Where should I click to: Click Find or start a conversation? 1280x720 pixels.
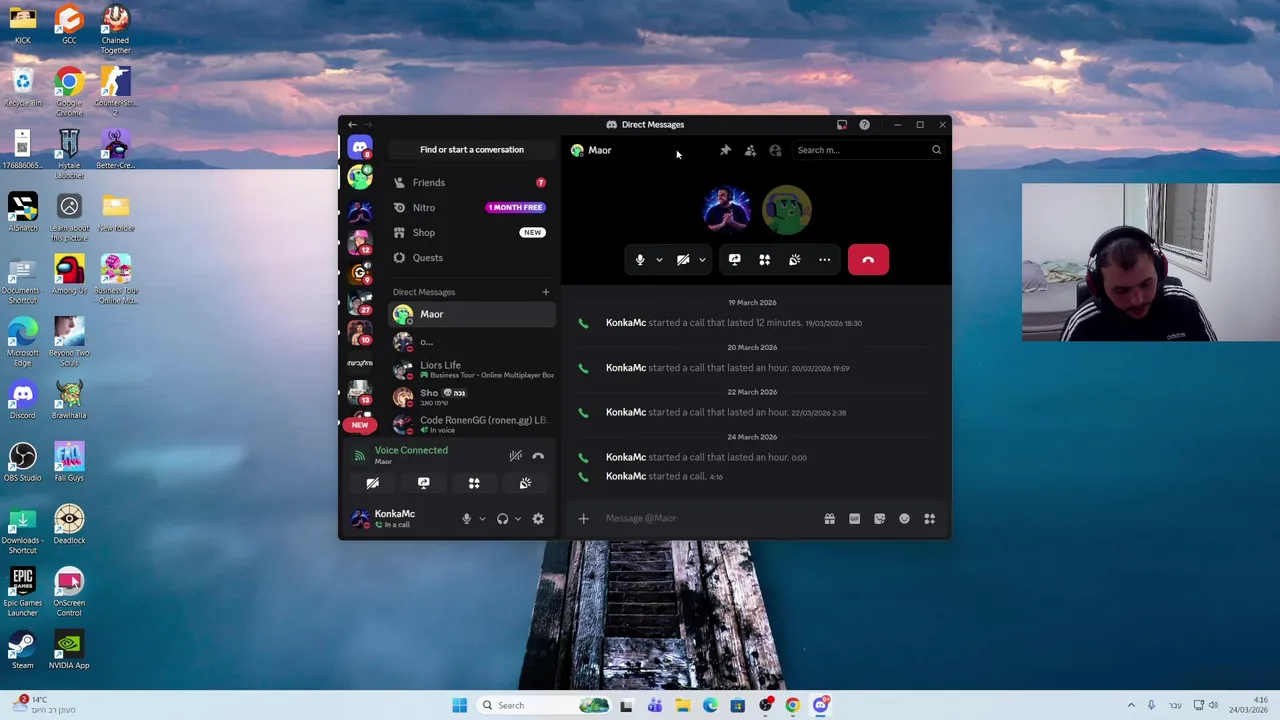point(472,150)
